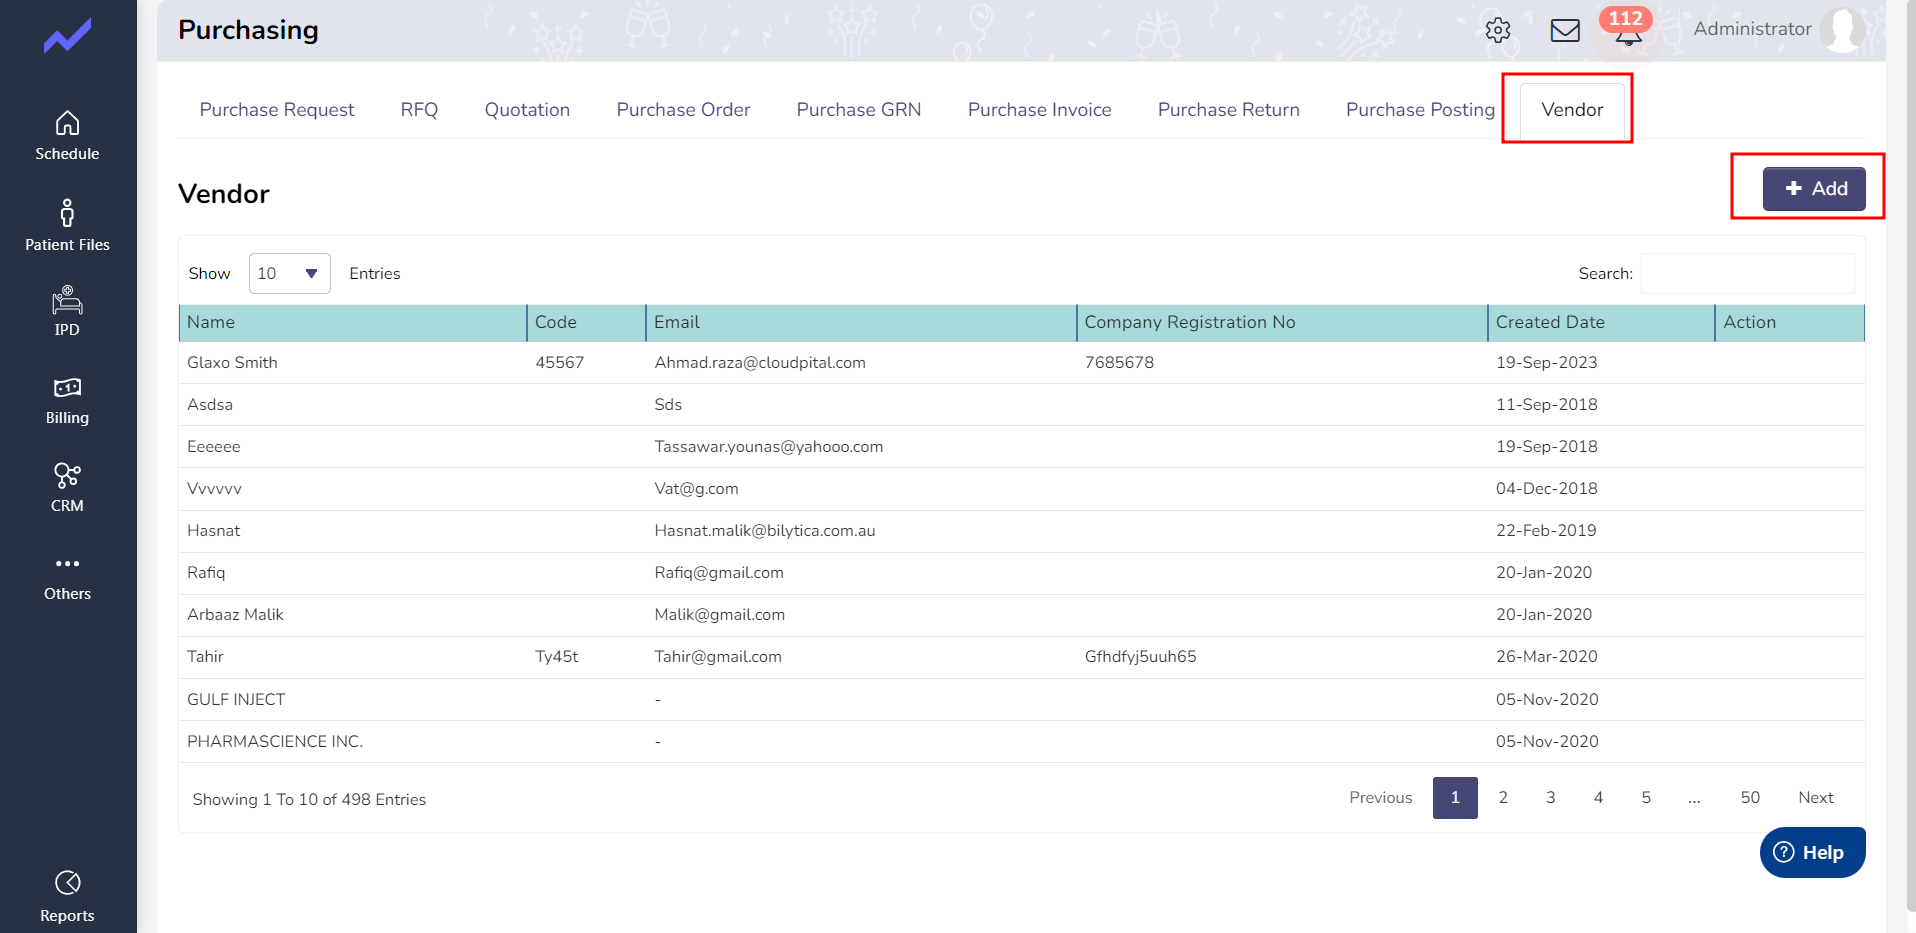1916x933 pixels.
Task: Click the Administrator username label
Action: [x=1752, y=29]
